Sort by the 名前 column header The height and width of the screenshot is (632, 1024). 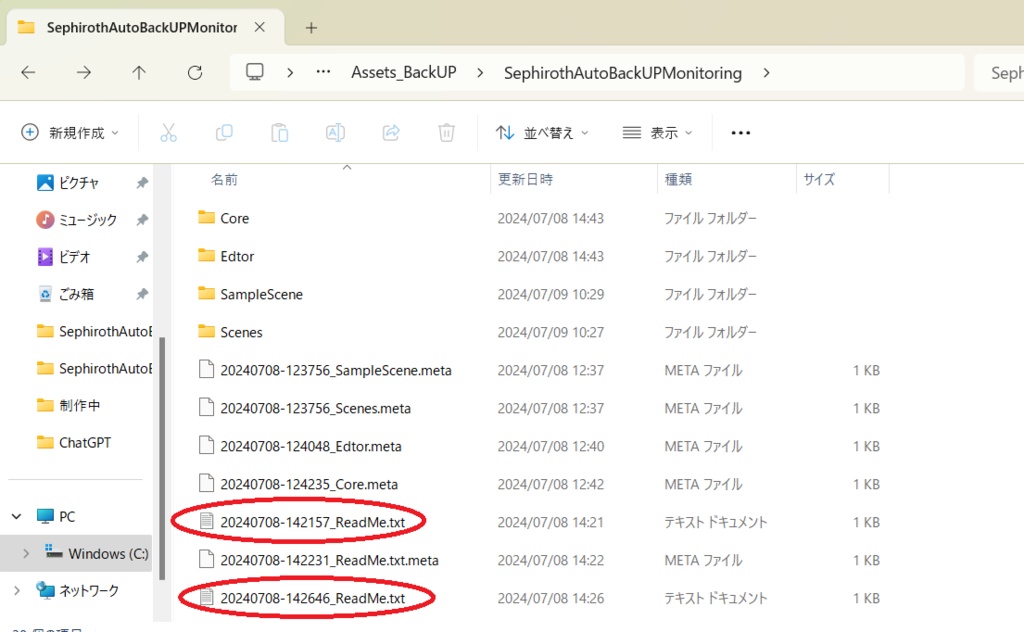coord(224,180)
